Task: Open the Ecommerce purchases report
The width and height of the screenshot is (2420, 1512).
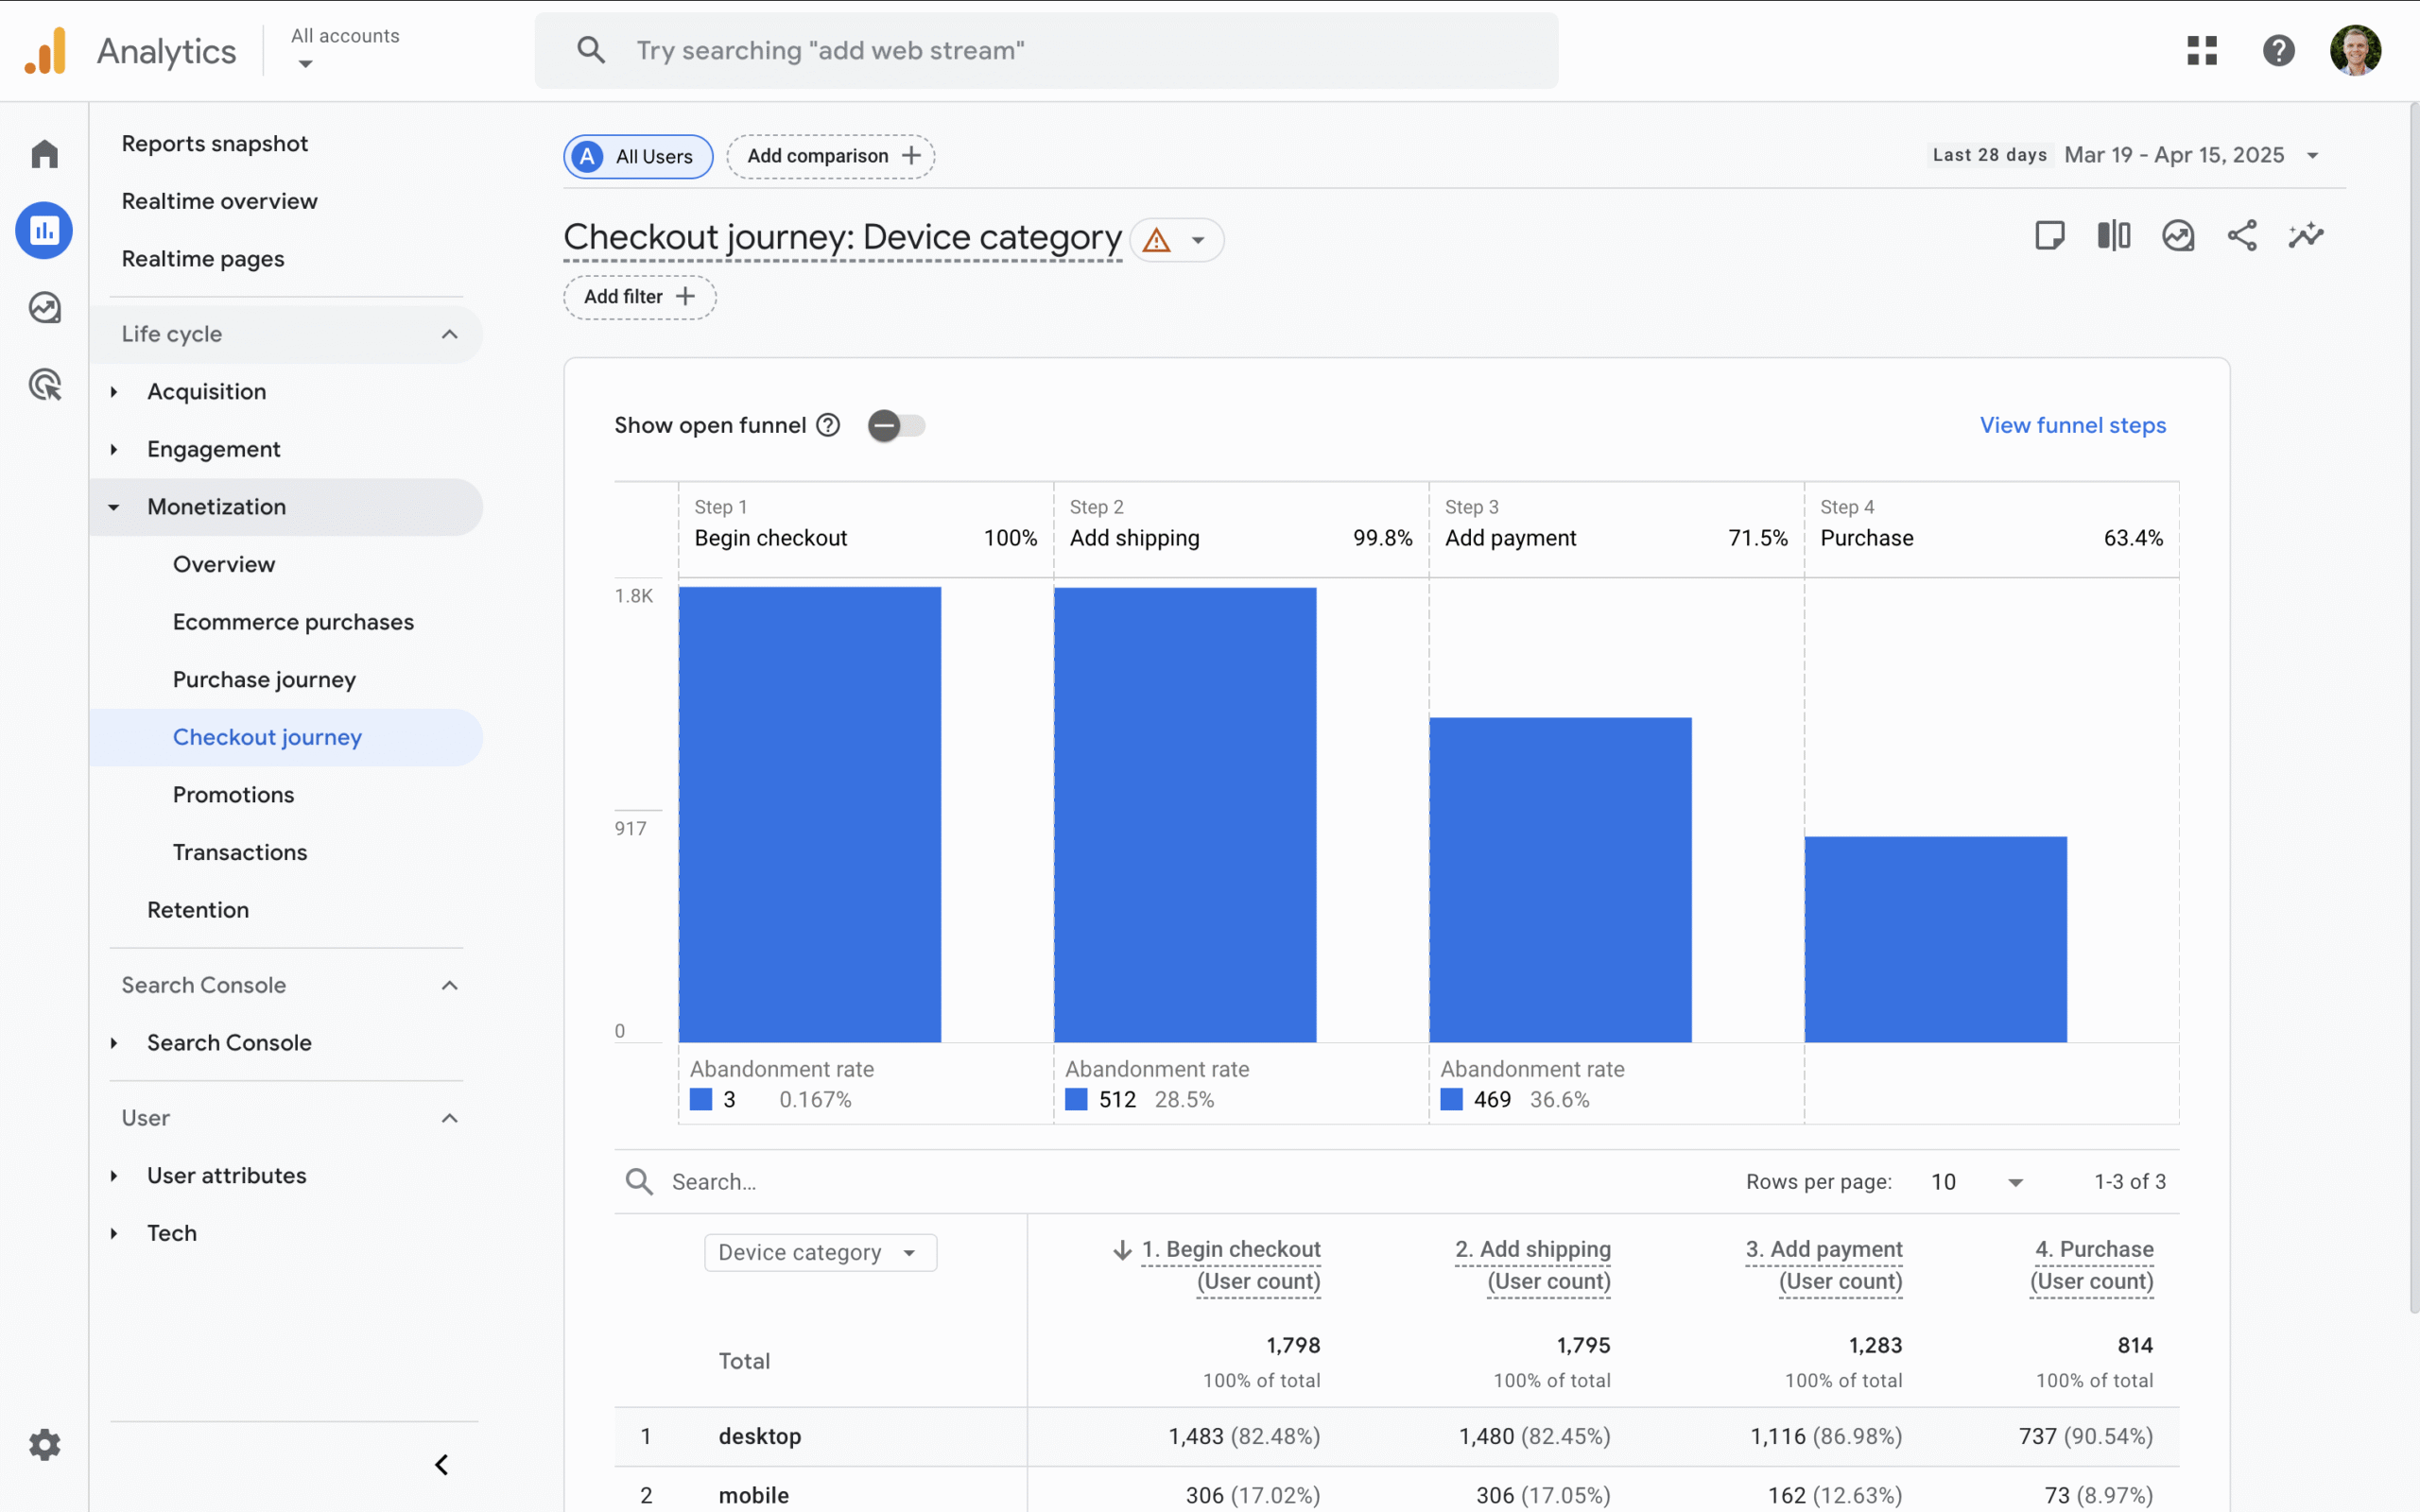Action: [293, 622]
